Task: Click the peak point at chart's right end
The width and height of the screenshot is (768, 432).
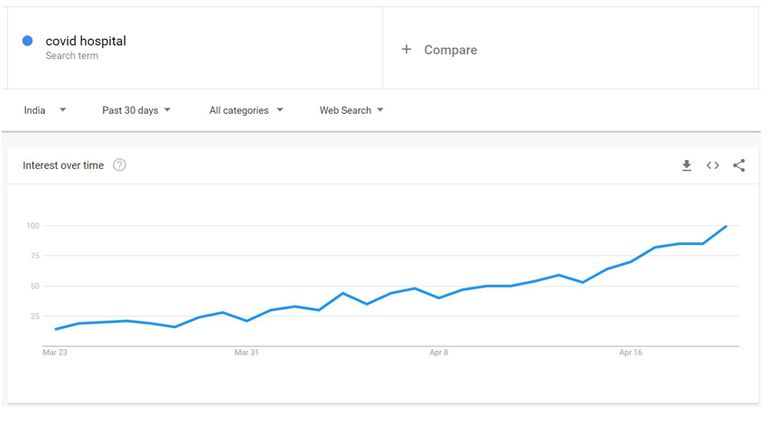Action: point(726,226)
